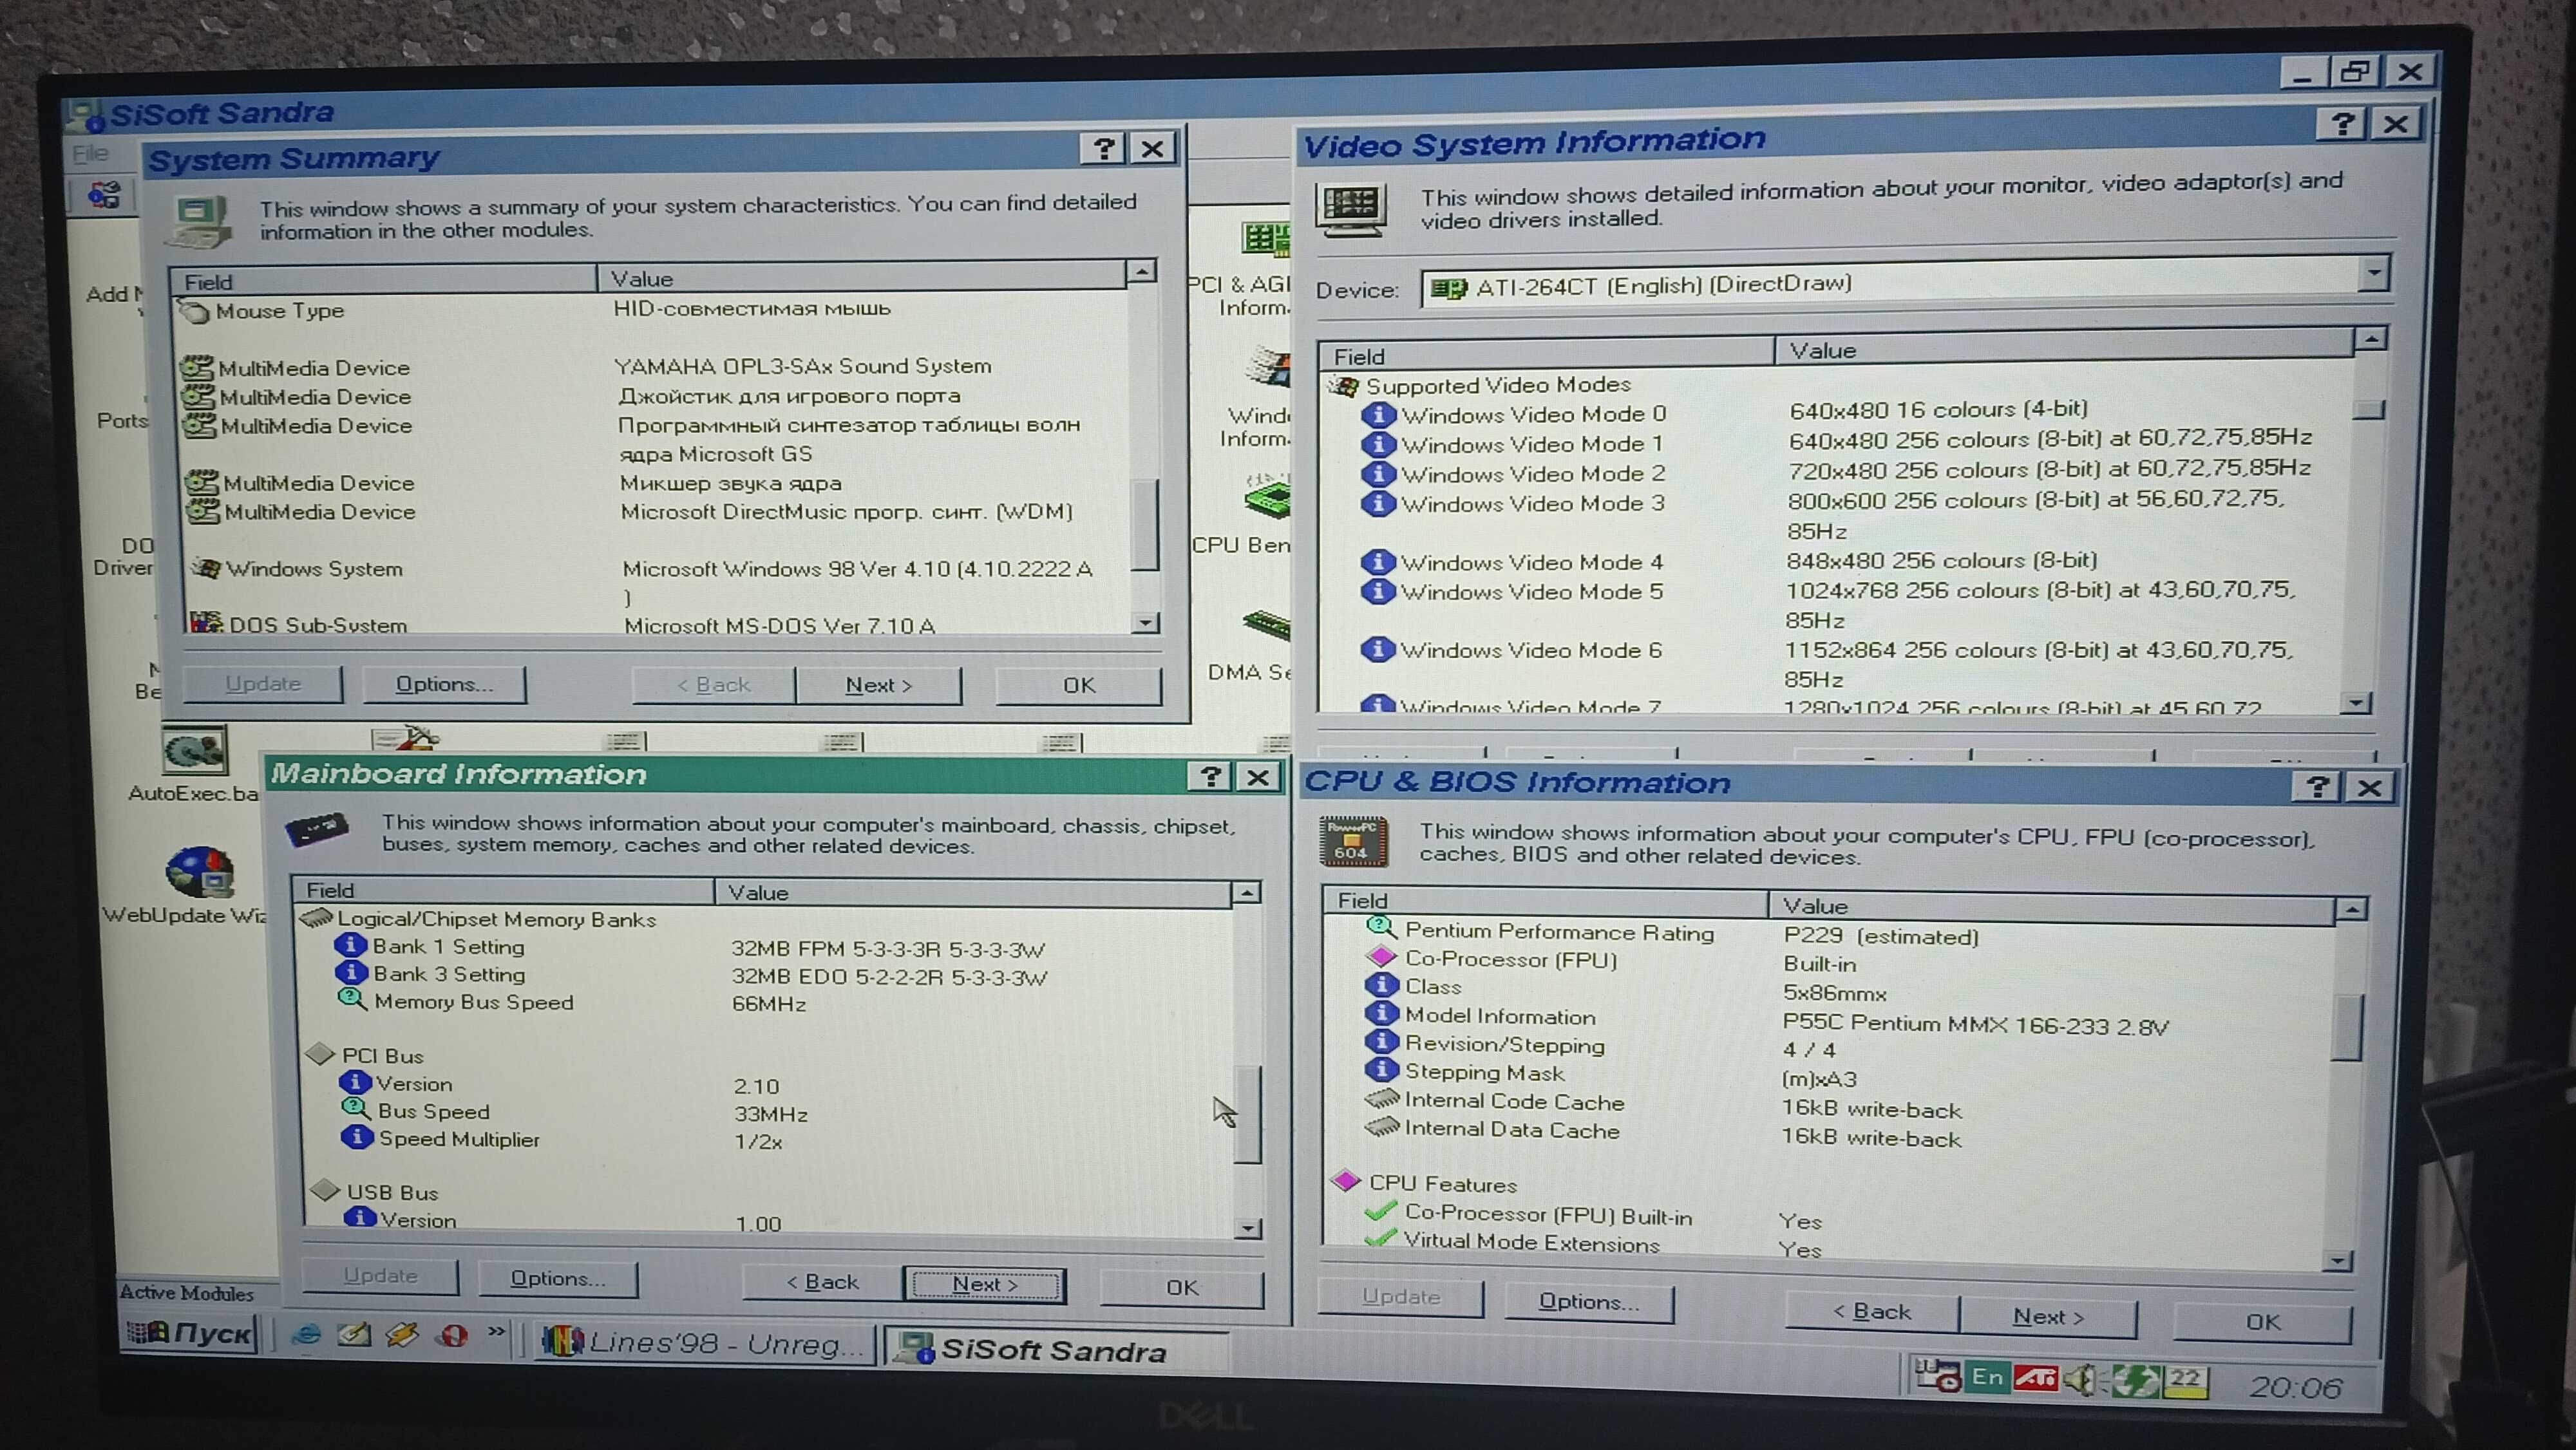Viewport: 2576px width, 1450px height.
Task: Click Back in CPU & BIOS Information window
Action: (1872, 1311)
